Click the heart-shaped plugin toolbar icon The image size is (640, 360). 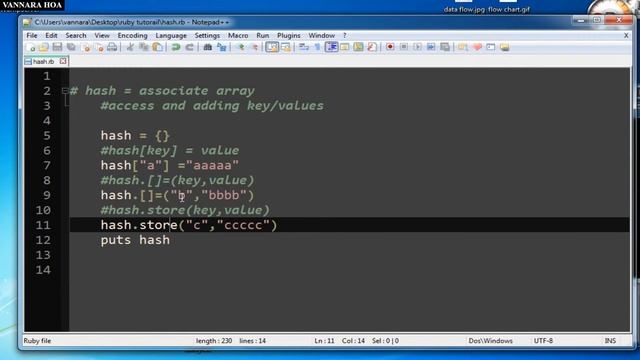point(477,47)
